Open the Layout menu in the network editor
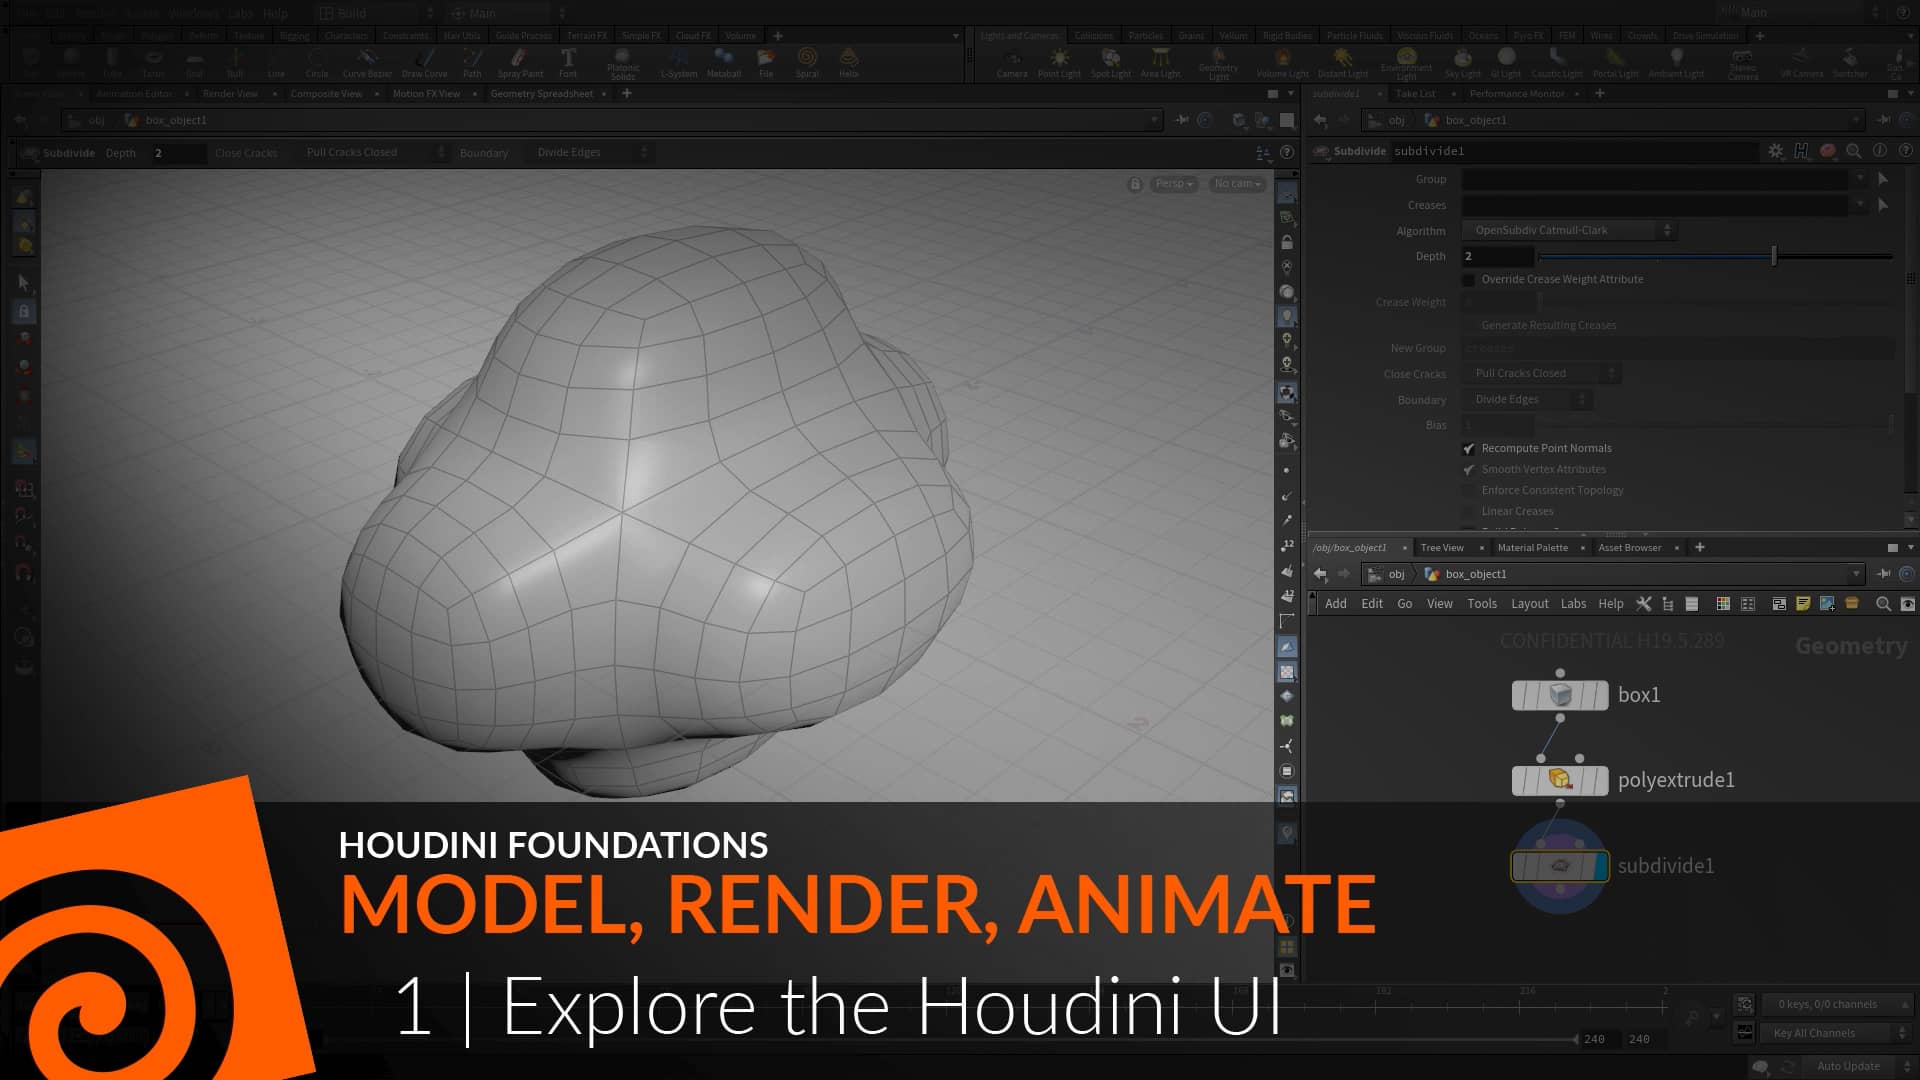This screenshot has width=1920, height=1080. tap(1530, 603)
